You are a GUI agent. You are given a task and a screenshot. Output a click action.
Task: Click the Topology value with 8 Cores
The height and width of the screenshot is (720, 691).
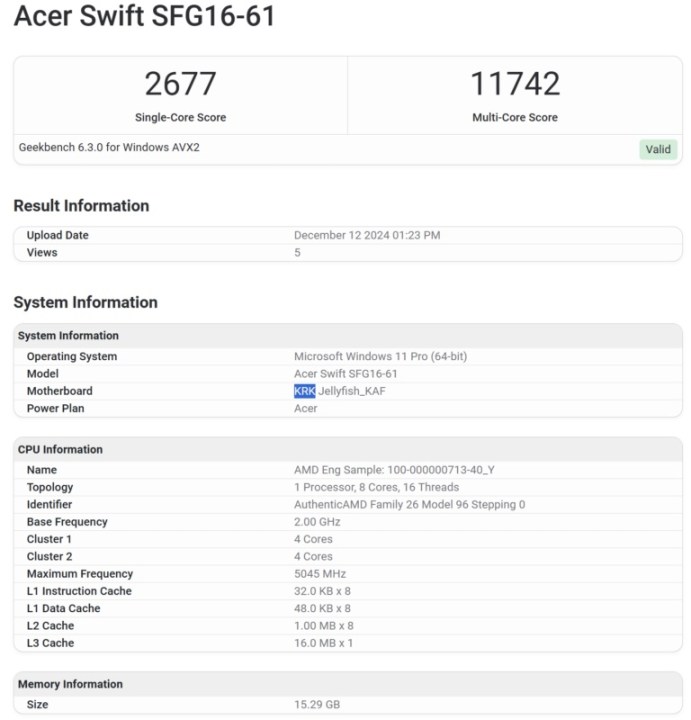(x=376, y=487)
